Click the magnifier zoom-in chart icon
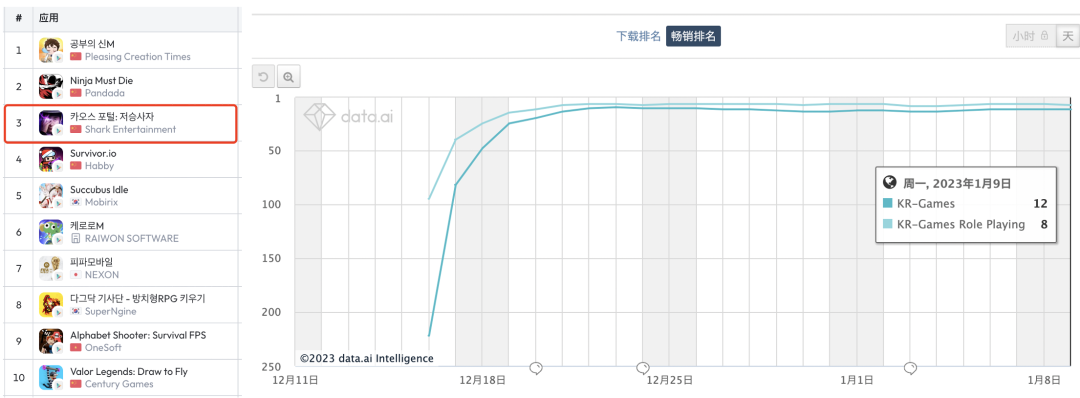 [288, 76]
